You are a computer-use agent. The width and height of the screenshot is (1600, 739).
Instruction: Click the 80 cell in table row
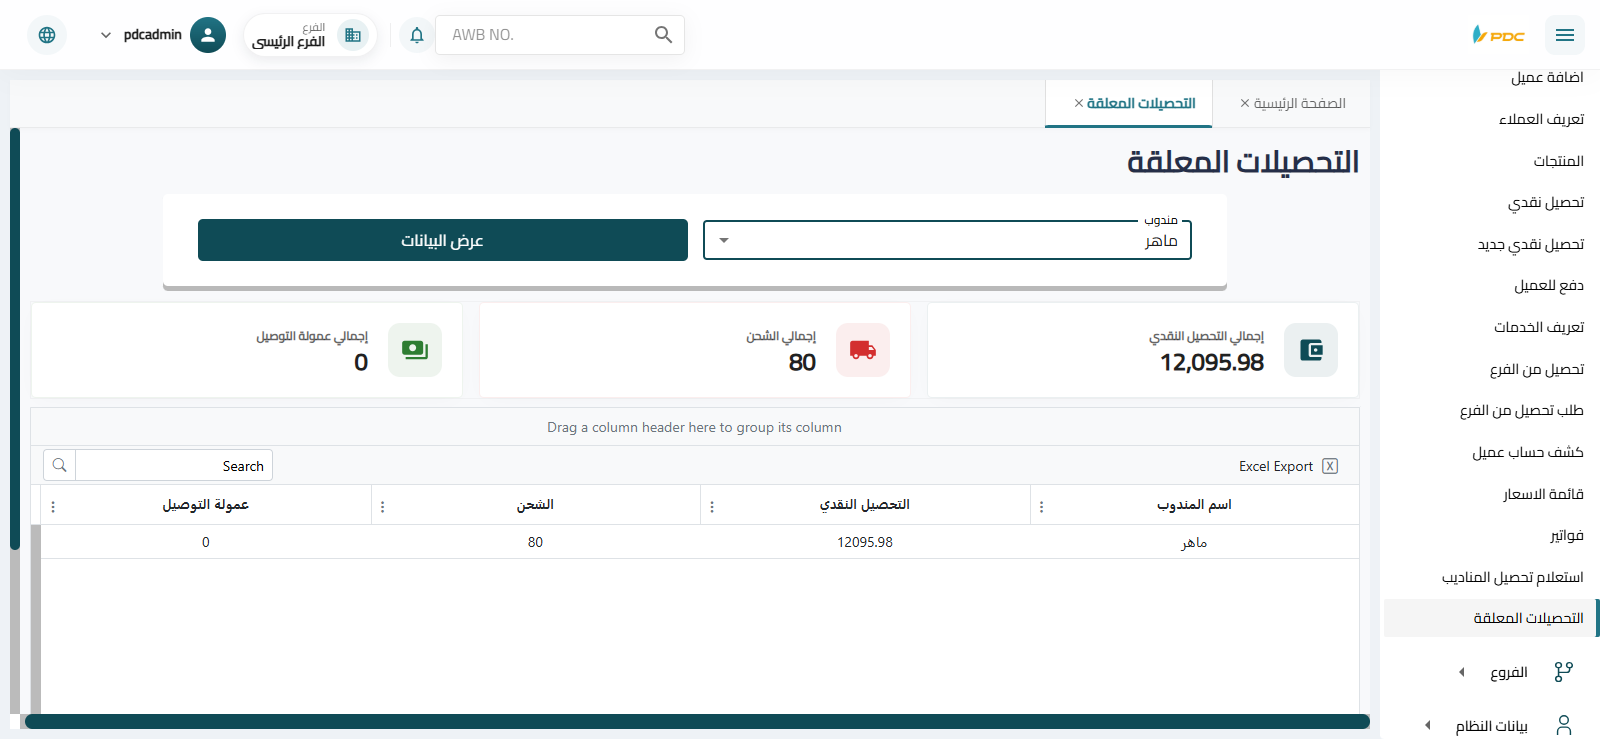pyautogui.click(x=536, y=542)
